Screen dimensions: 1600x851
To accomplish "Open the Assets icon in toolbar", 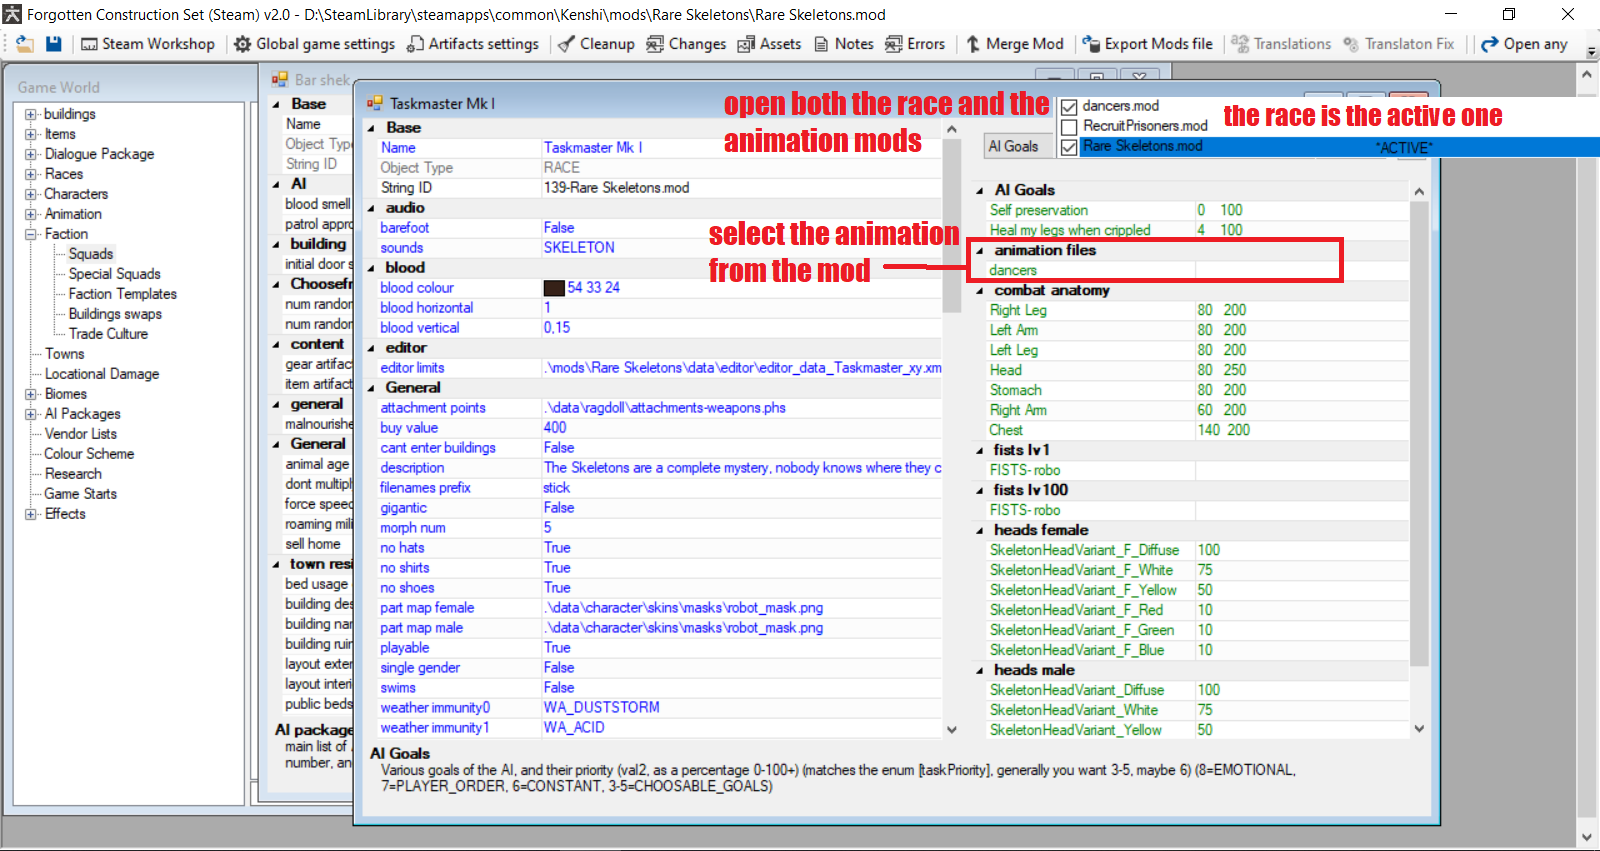I will click(x=746, y=44).
